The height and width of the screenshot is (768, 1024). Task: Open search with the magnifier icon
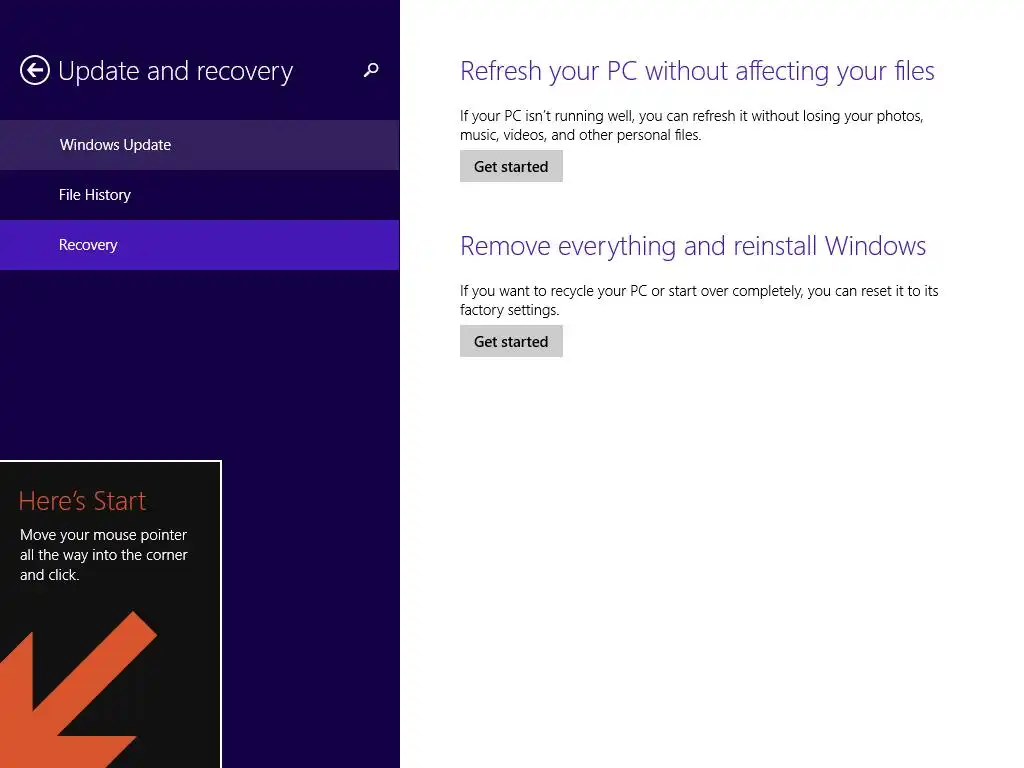[371, 70]
